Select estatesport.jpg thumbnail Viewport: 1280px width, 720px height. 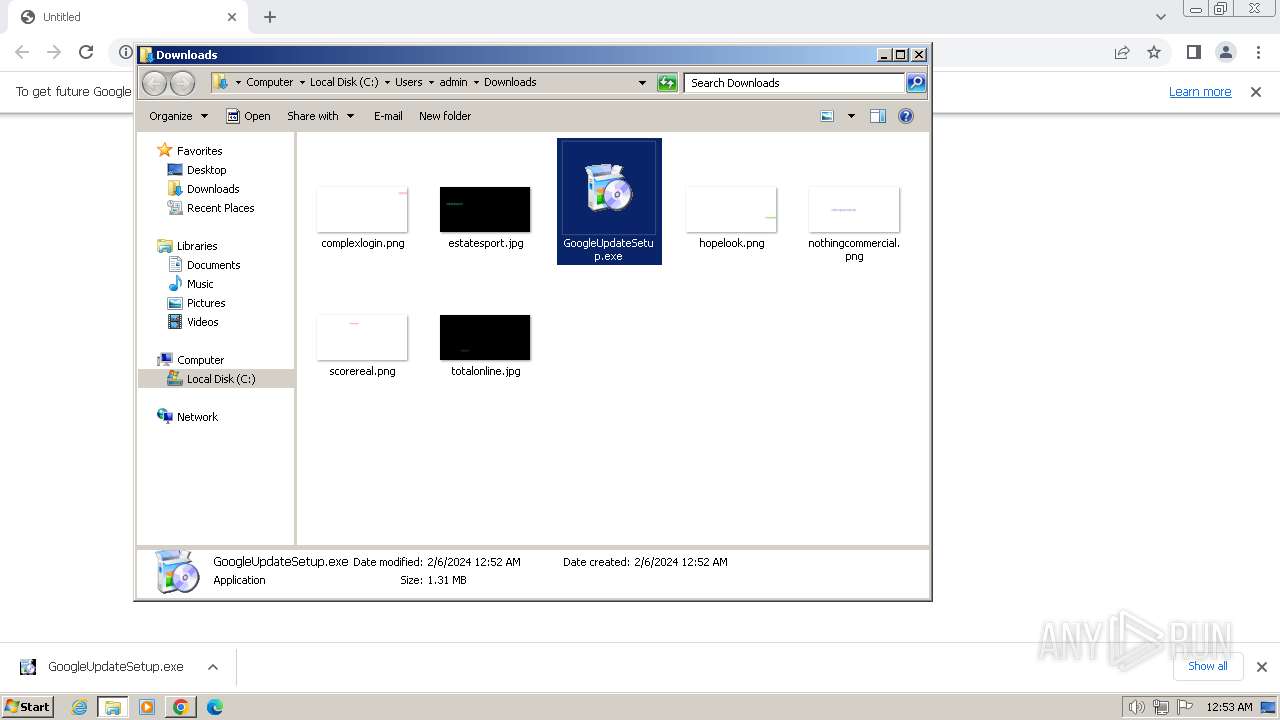tap(485, 209)
